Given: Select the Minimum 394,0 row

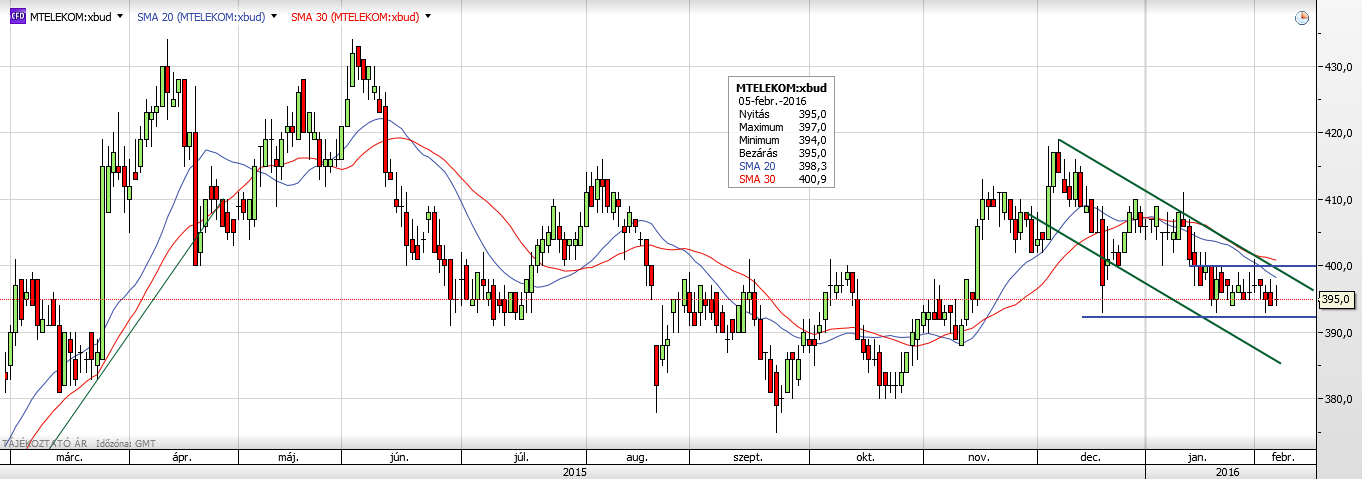Looking at the screenshot, I should 782,140.
